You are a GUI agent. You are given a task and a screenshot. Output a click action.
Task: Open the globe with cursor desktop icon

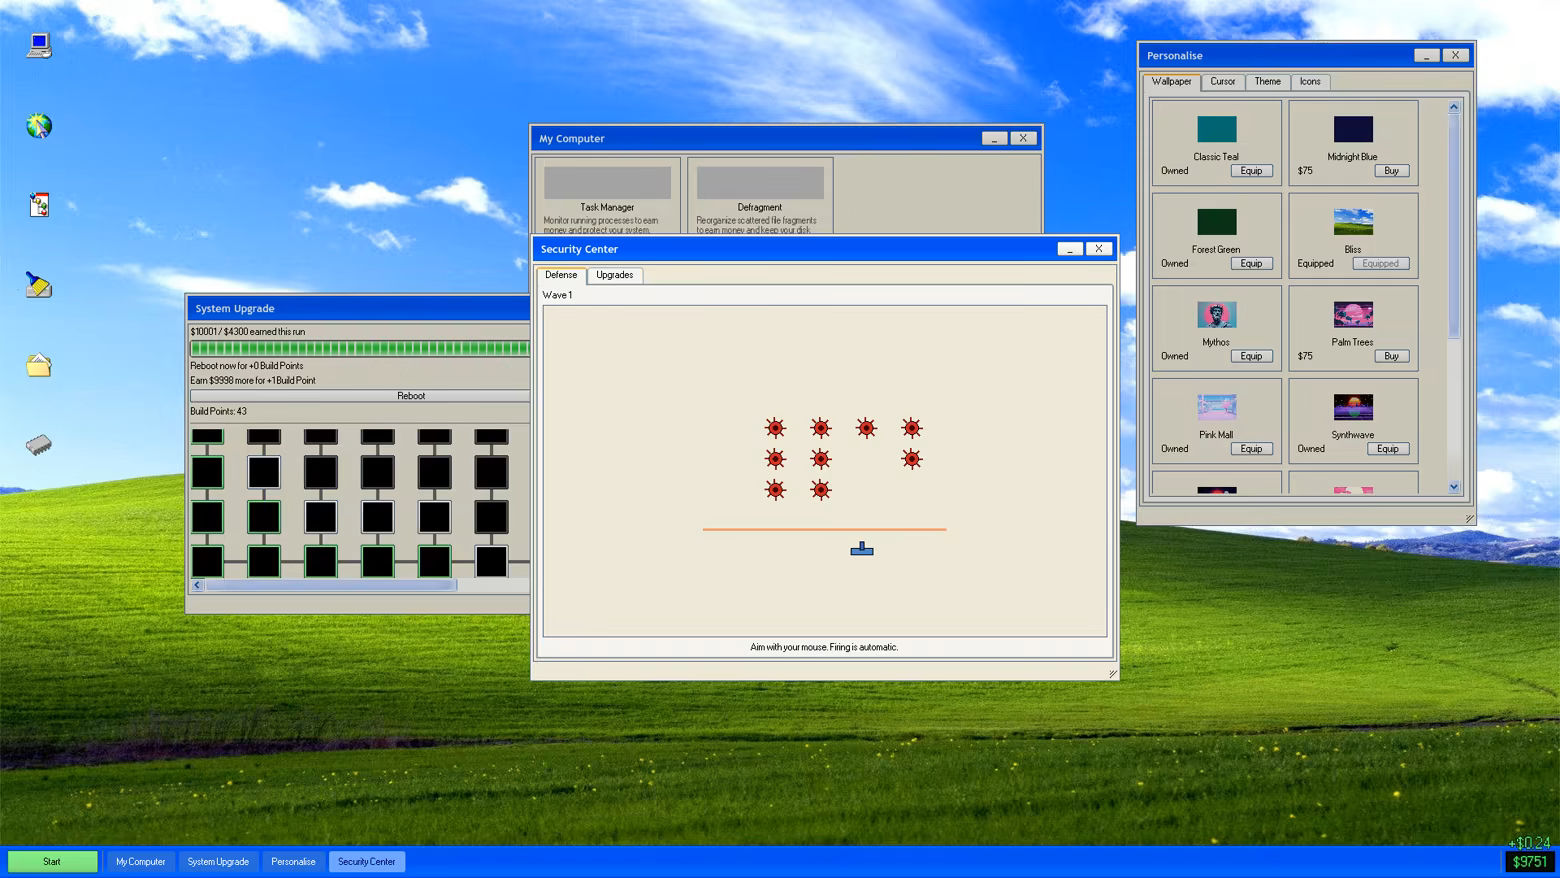(39, 125)
